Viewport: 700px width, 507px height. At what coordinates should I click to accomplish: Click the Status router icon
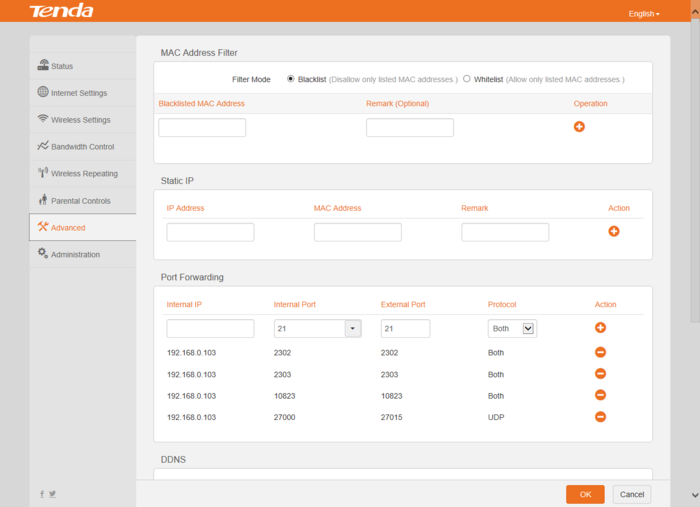pyautogui.click(x=43, y=65)
